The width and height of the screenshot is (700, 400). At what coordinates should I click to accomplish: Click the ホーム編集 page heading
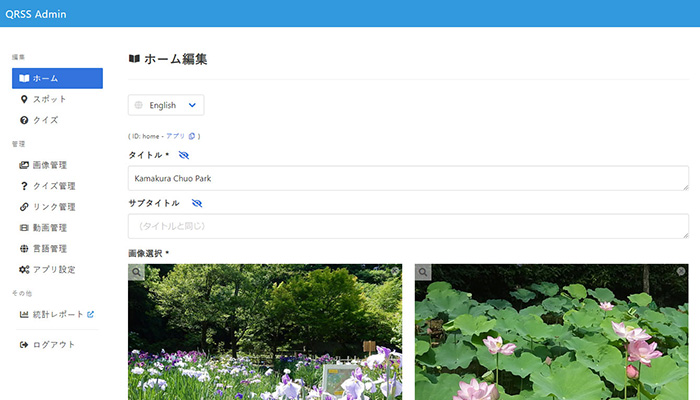(x=175, y=59)
